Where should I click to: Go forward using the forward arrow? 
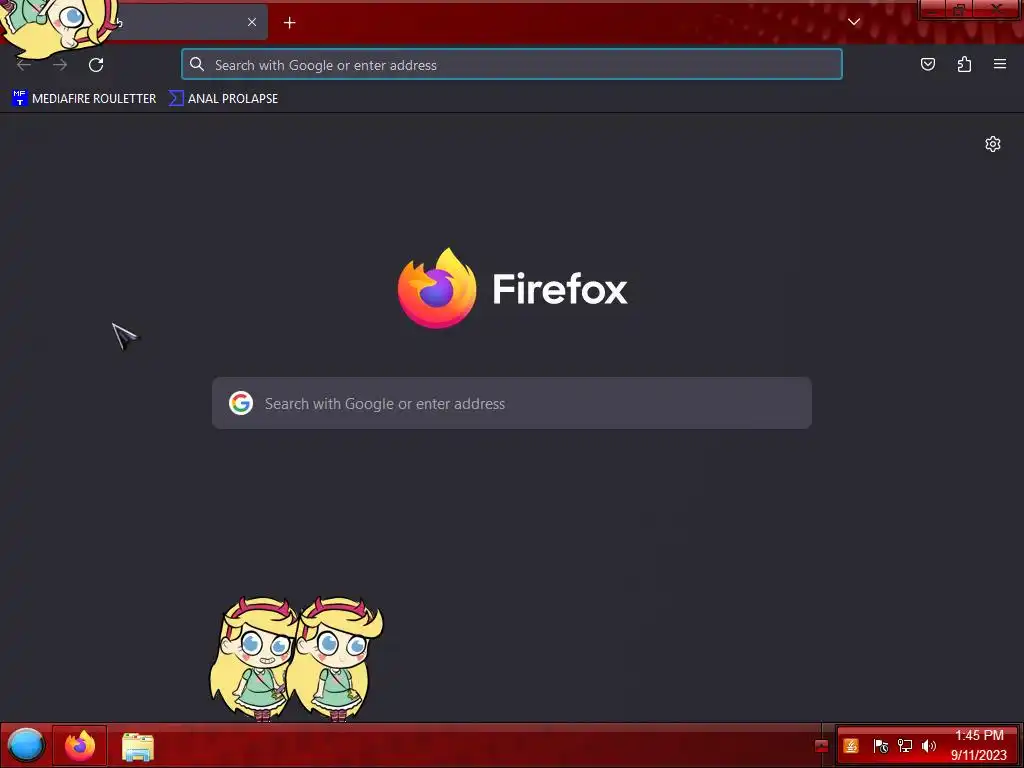(60, 65)
